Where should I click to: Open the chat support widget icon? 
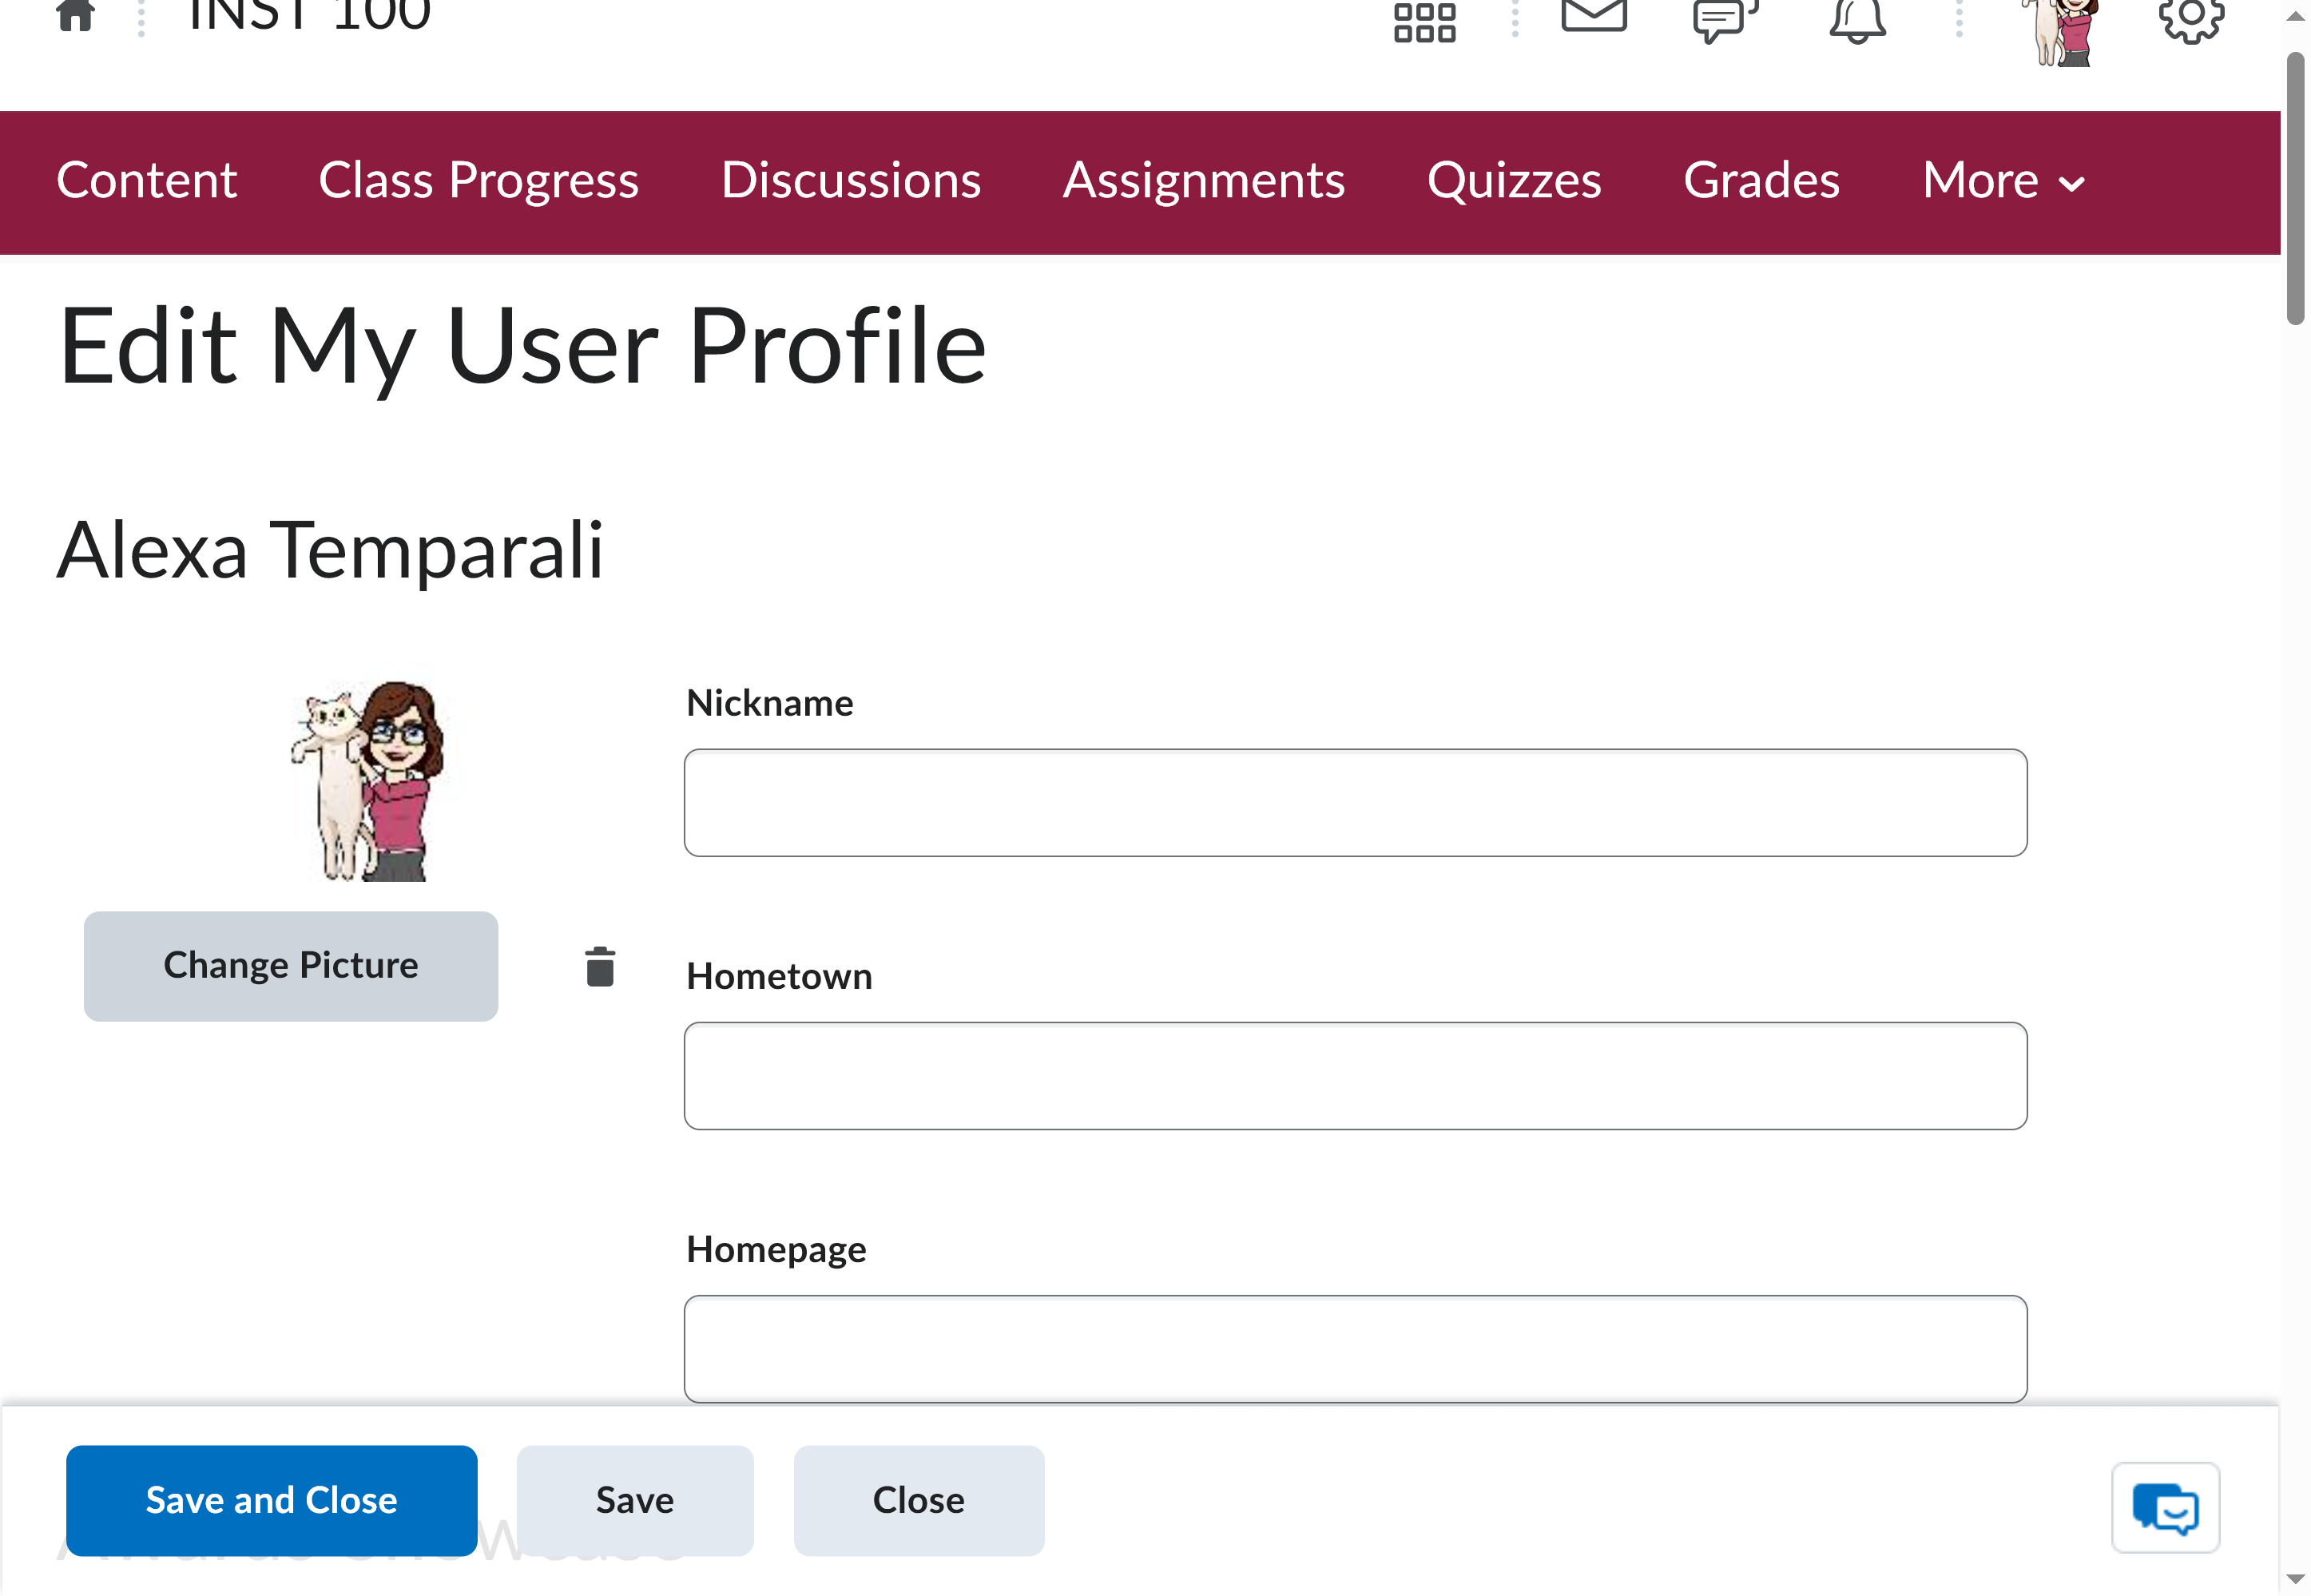click(2165, 1507)
